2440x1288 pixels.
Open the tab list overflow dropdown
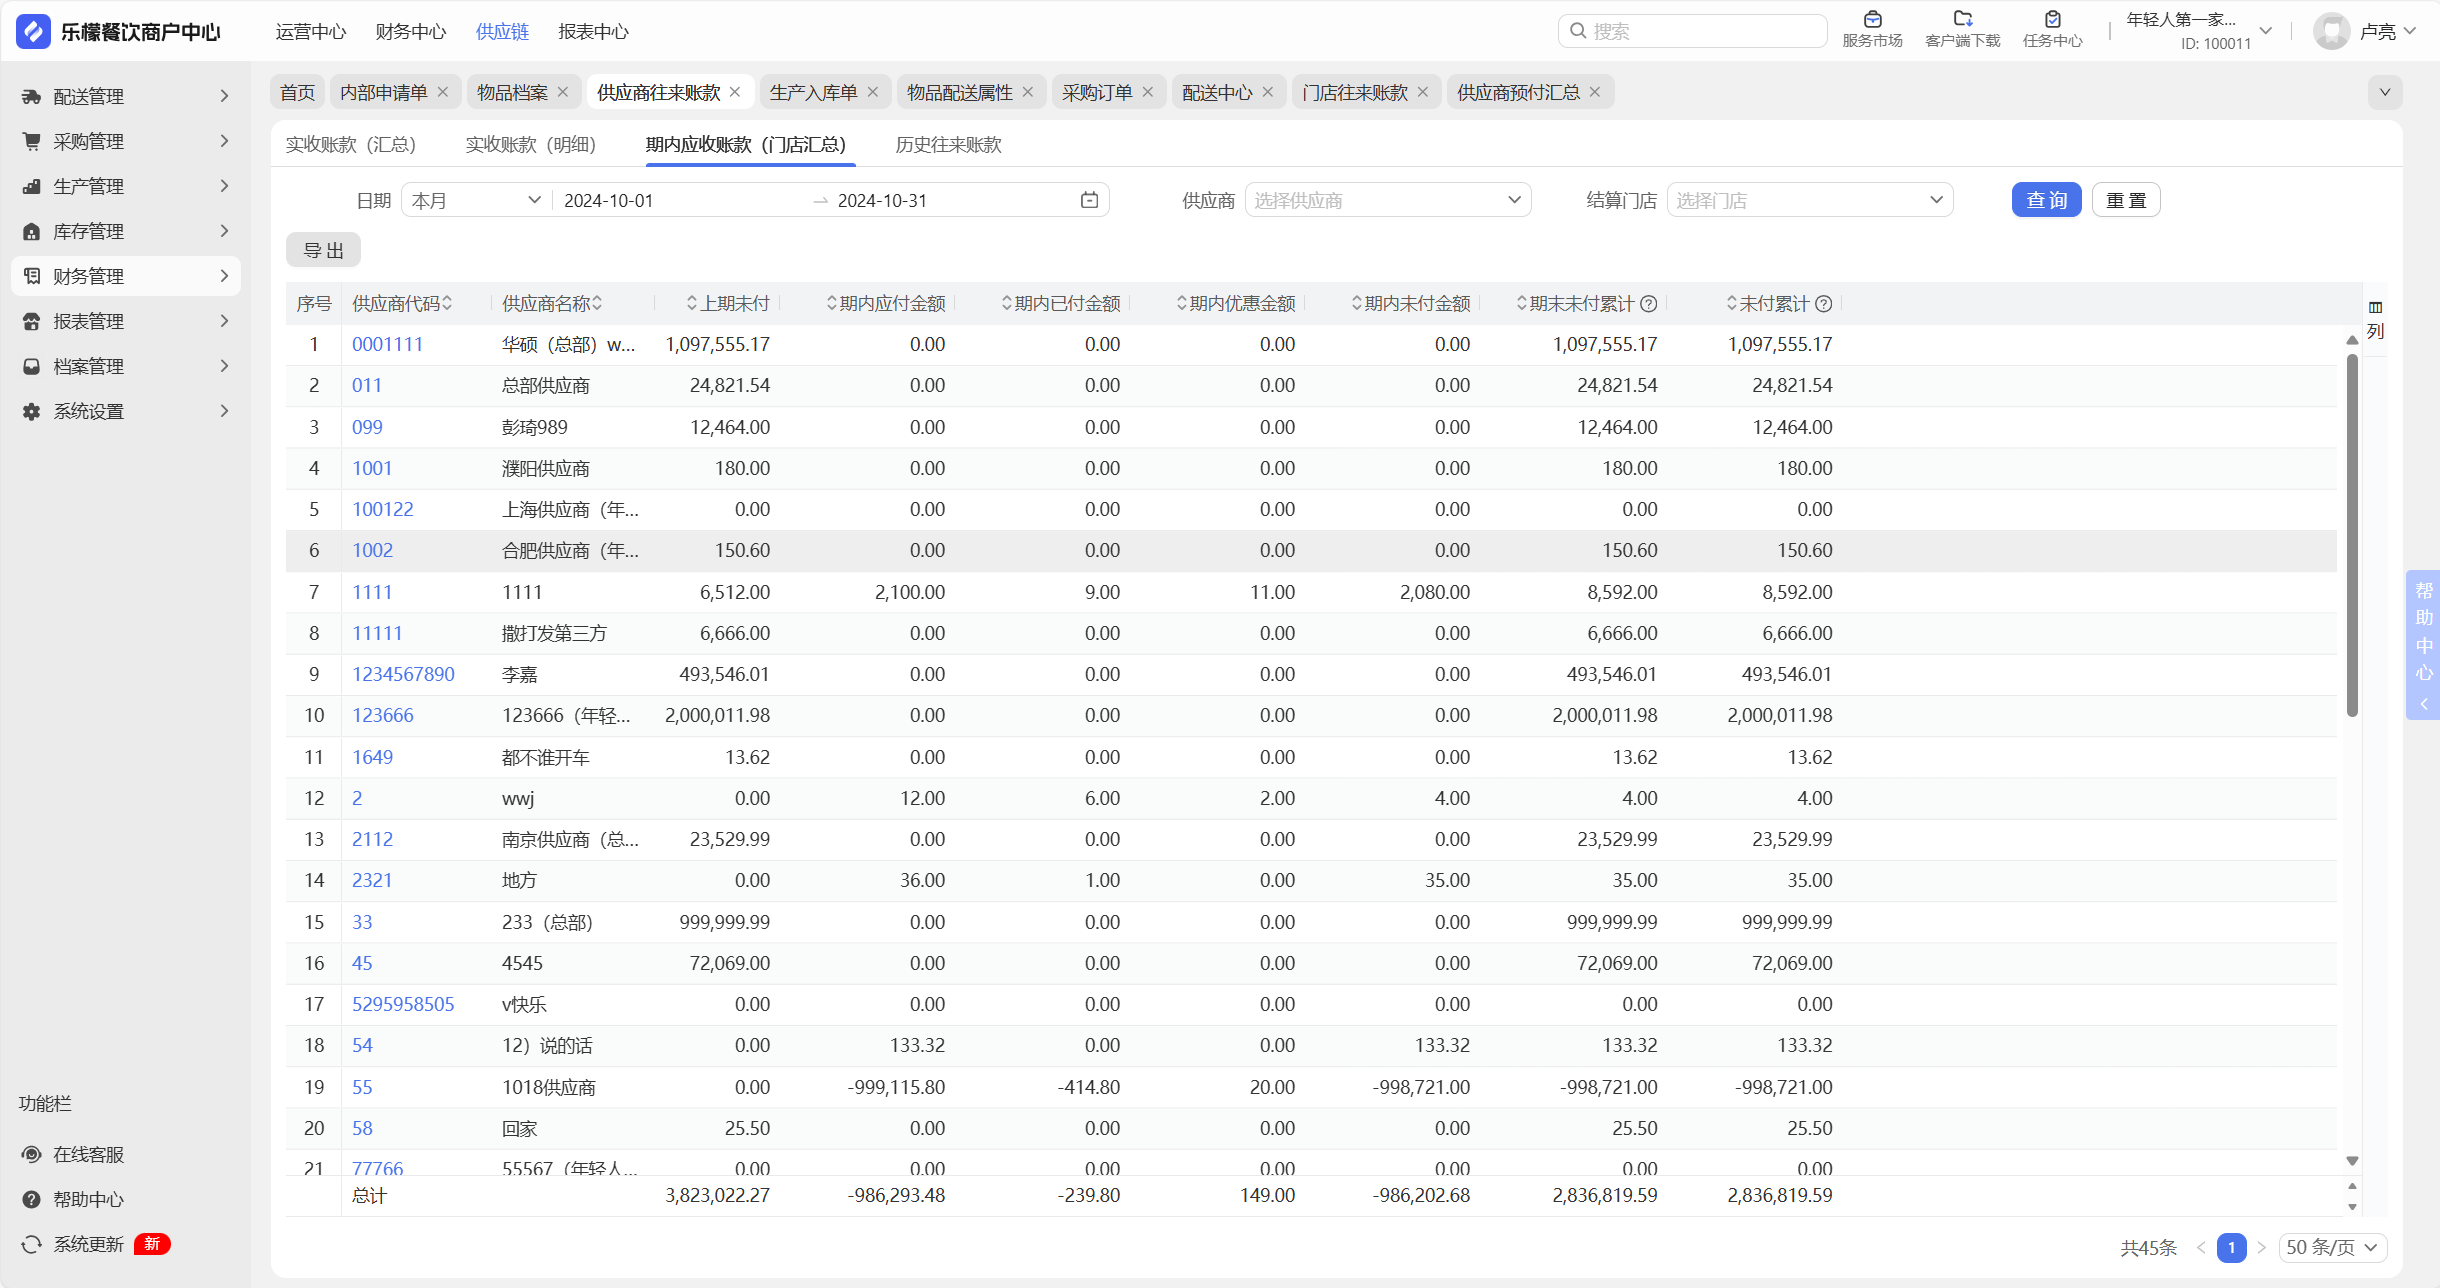[2385, 92]
